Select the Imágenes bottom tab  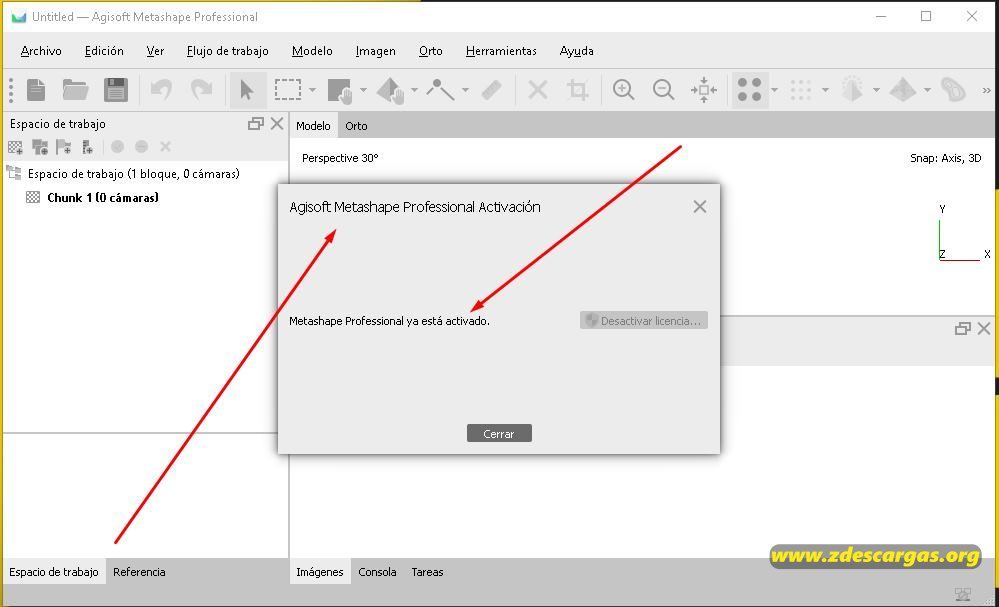[x=320, y=572]
